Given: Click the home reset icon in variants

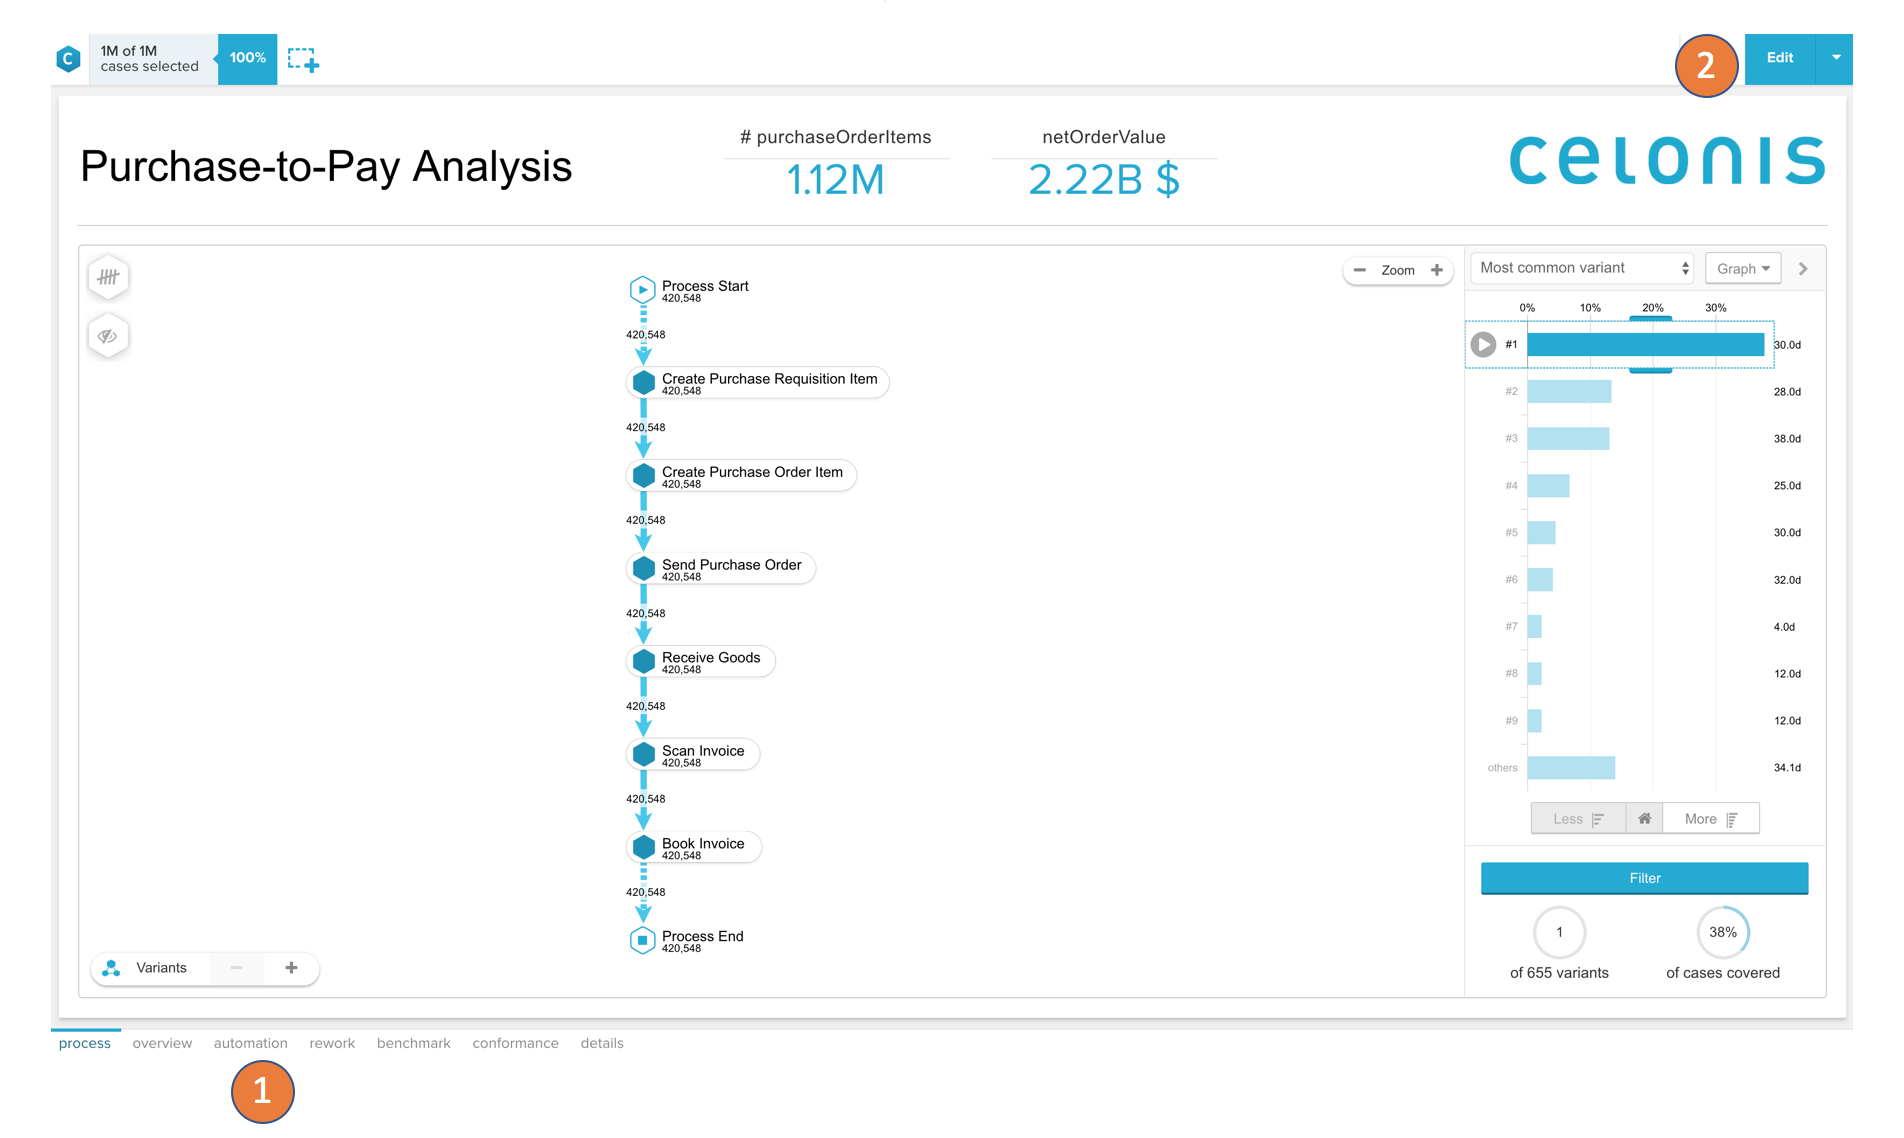Looking at the screenshot, I should (x=1644, y=819).
